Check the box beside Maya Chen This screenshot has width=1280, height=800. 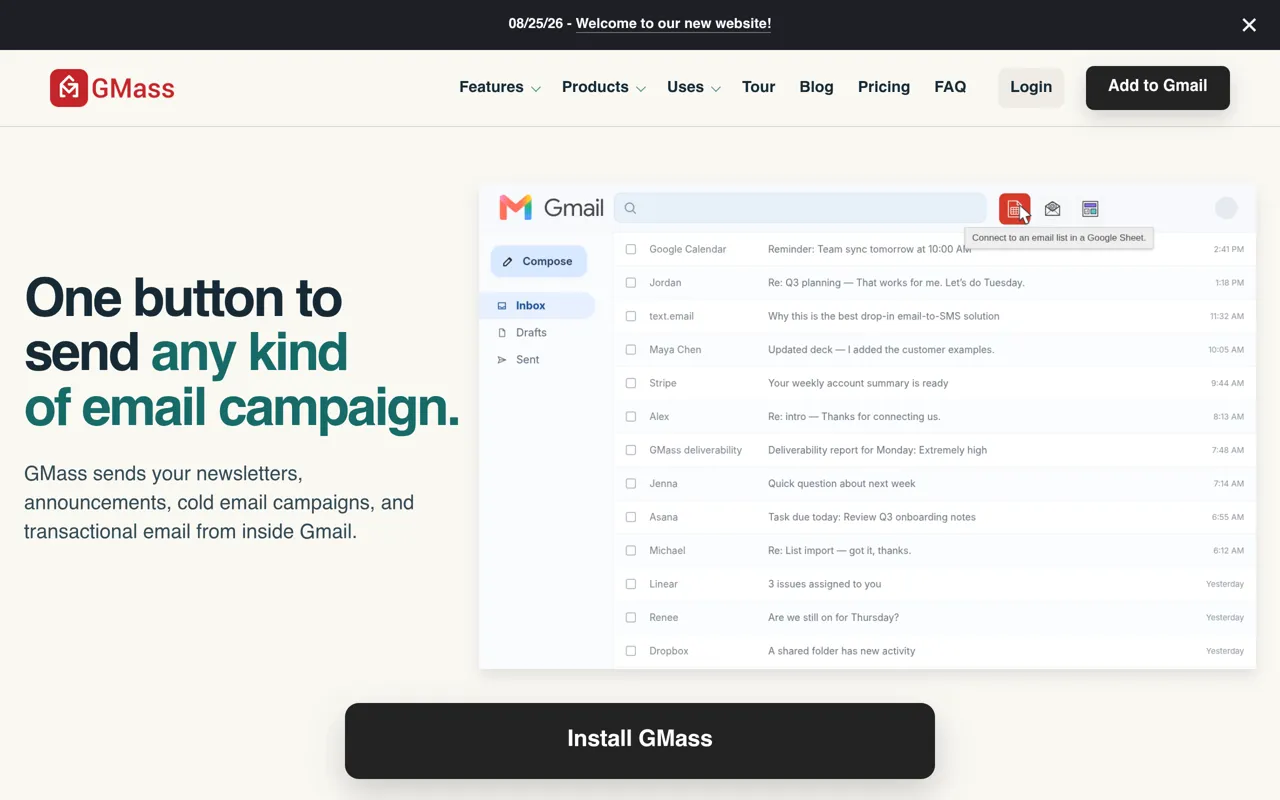631,350
